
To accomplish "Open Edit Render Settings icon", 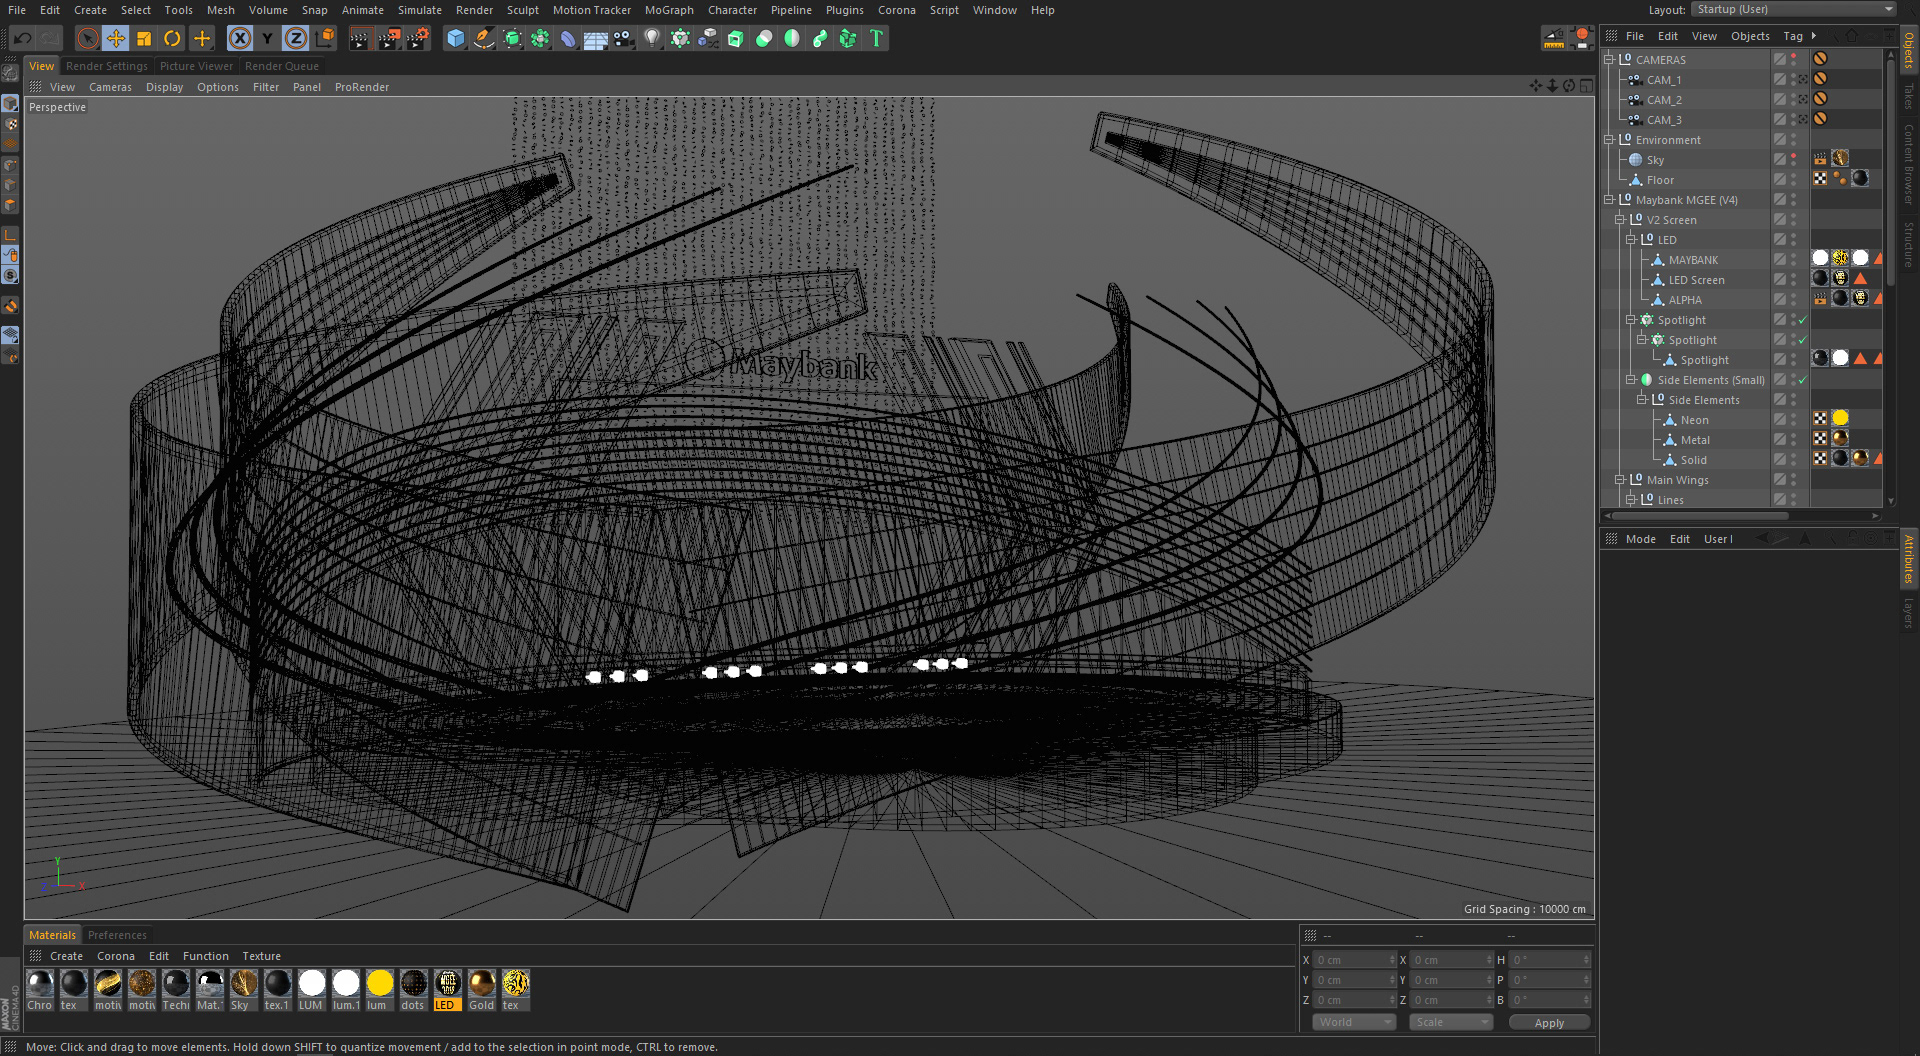I will coord(418,38).
